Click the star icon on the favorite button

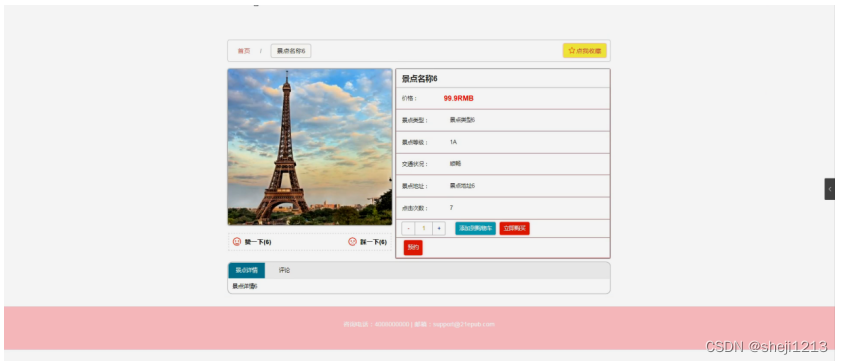[x=571, y=51]
